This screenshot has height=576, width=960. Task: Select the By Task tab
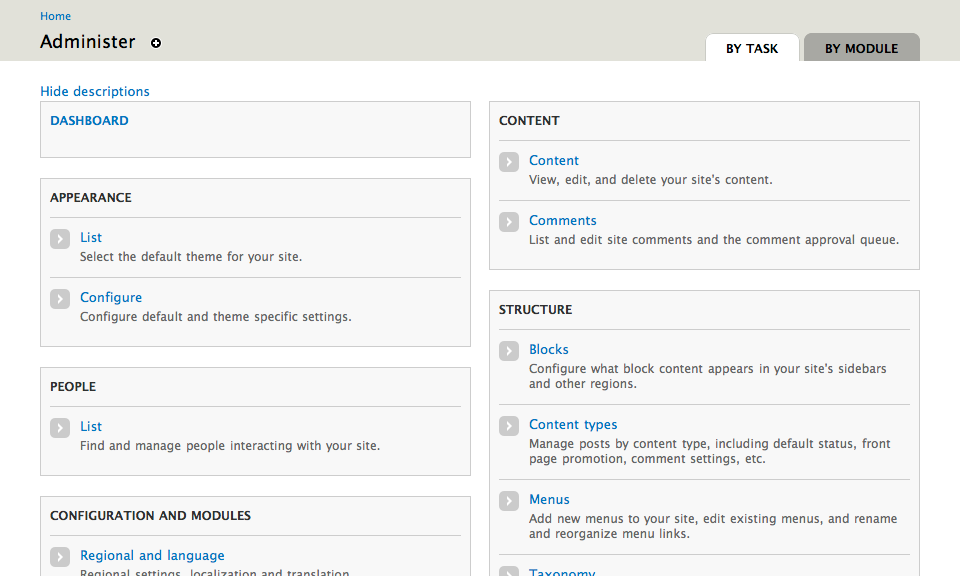(x=752, y=48)
